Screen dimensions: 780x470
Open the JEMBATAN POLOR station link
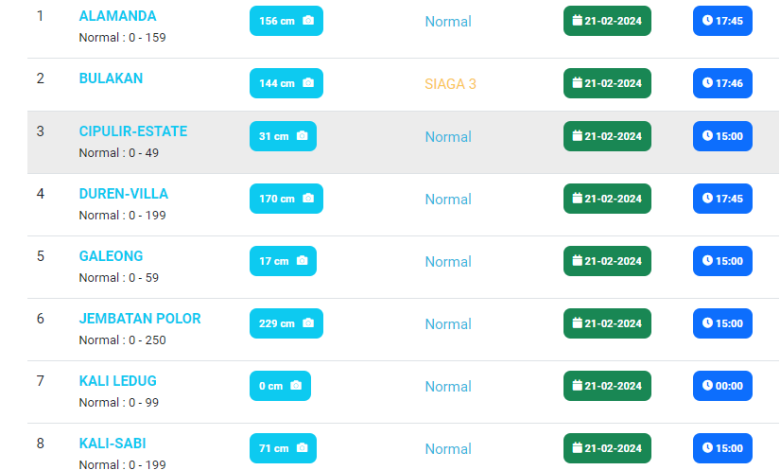coord(140,318)
